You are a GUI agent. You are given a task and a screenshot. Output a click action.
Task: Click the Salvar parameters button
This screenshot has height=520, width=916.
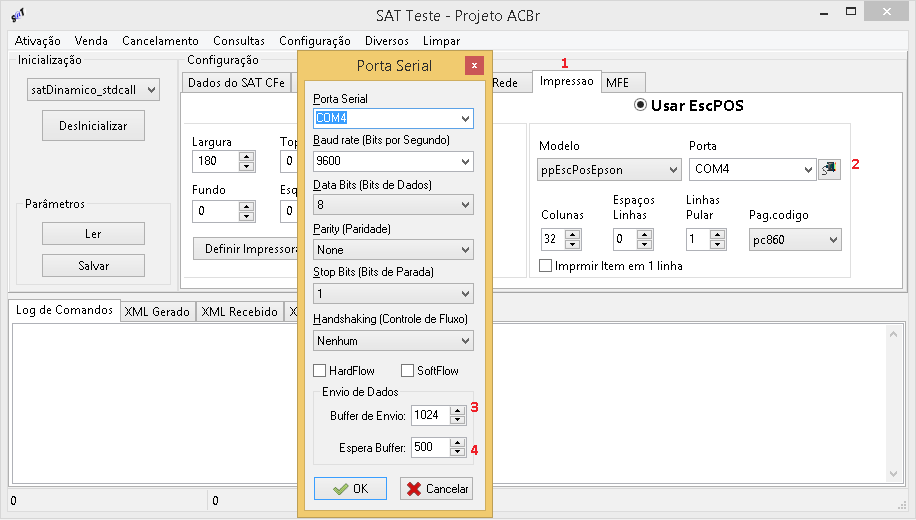93,266
